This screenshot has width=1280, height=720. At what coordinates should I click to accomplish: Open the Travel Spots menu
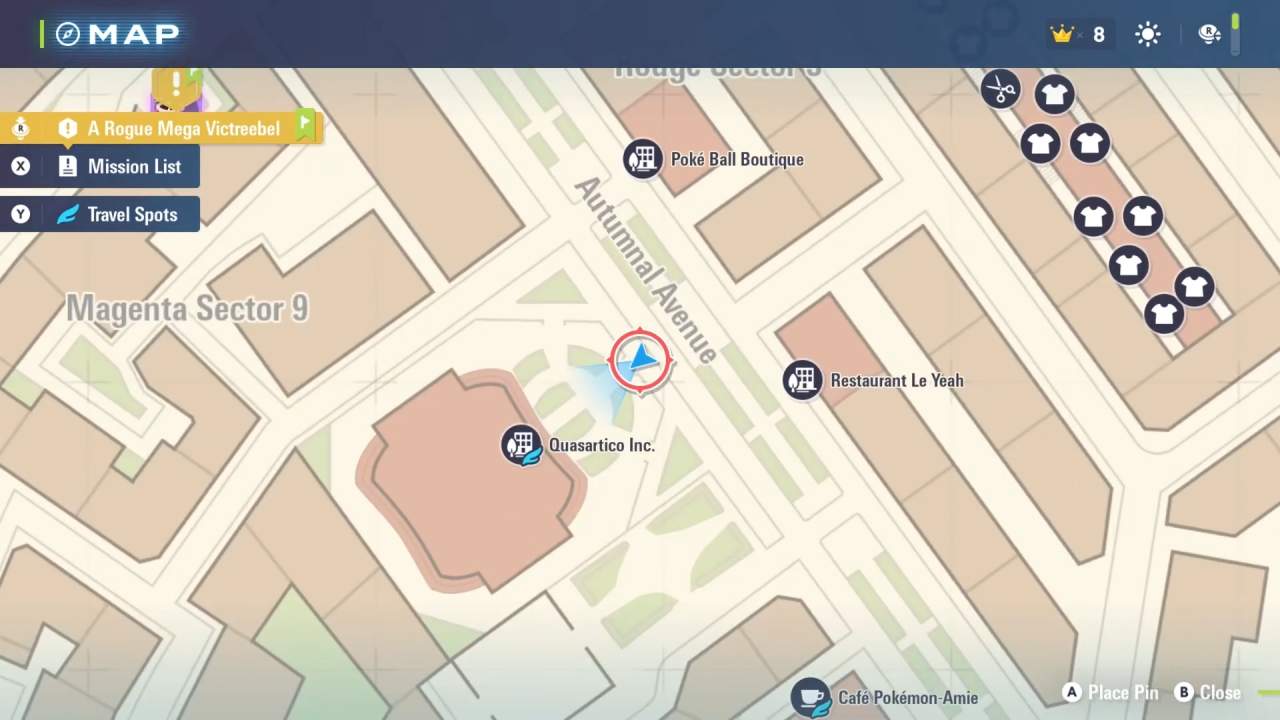click(100, 214)
